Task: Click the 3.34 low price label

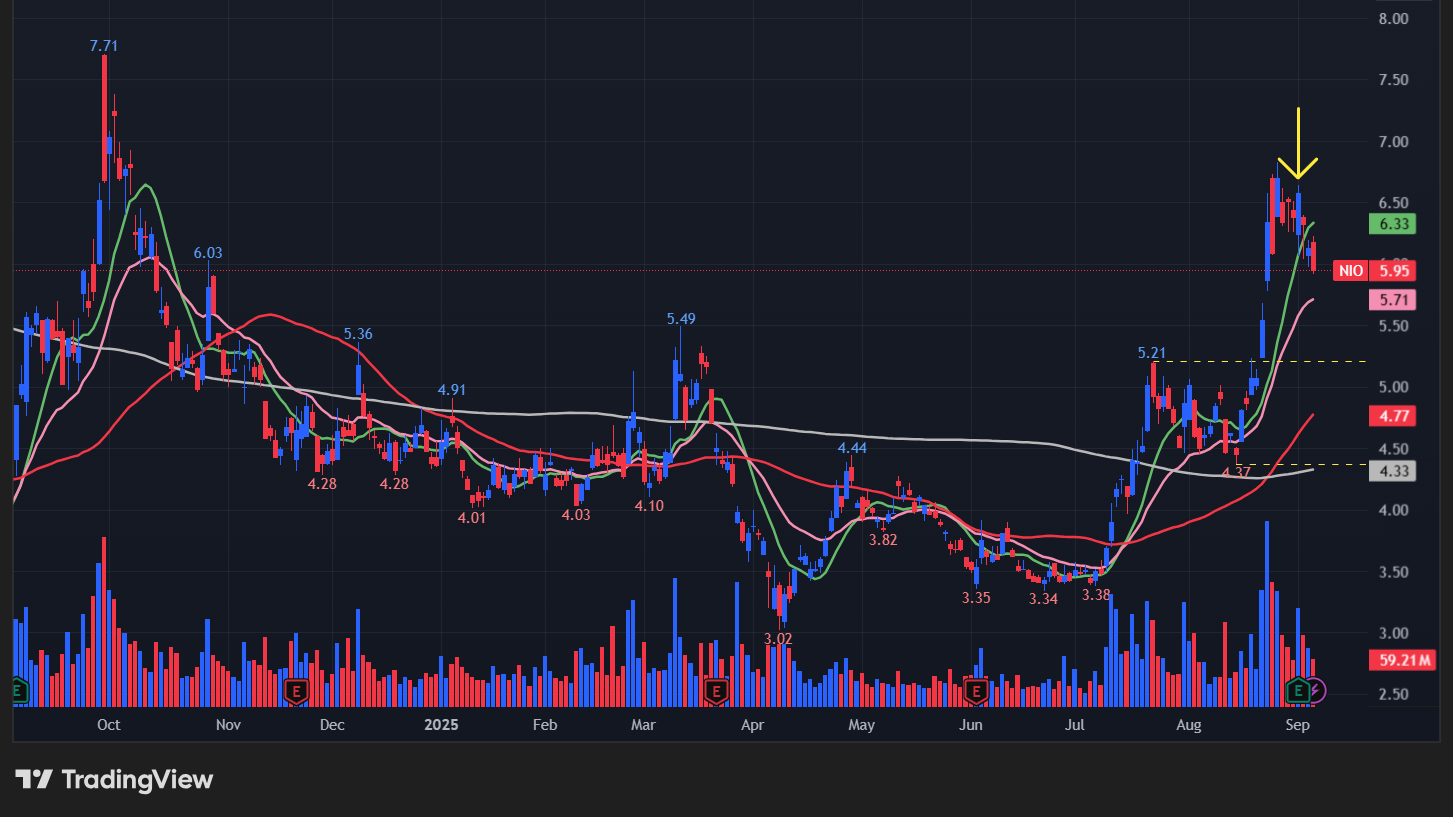Action: [1043, 599]
